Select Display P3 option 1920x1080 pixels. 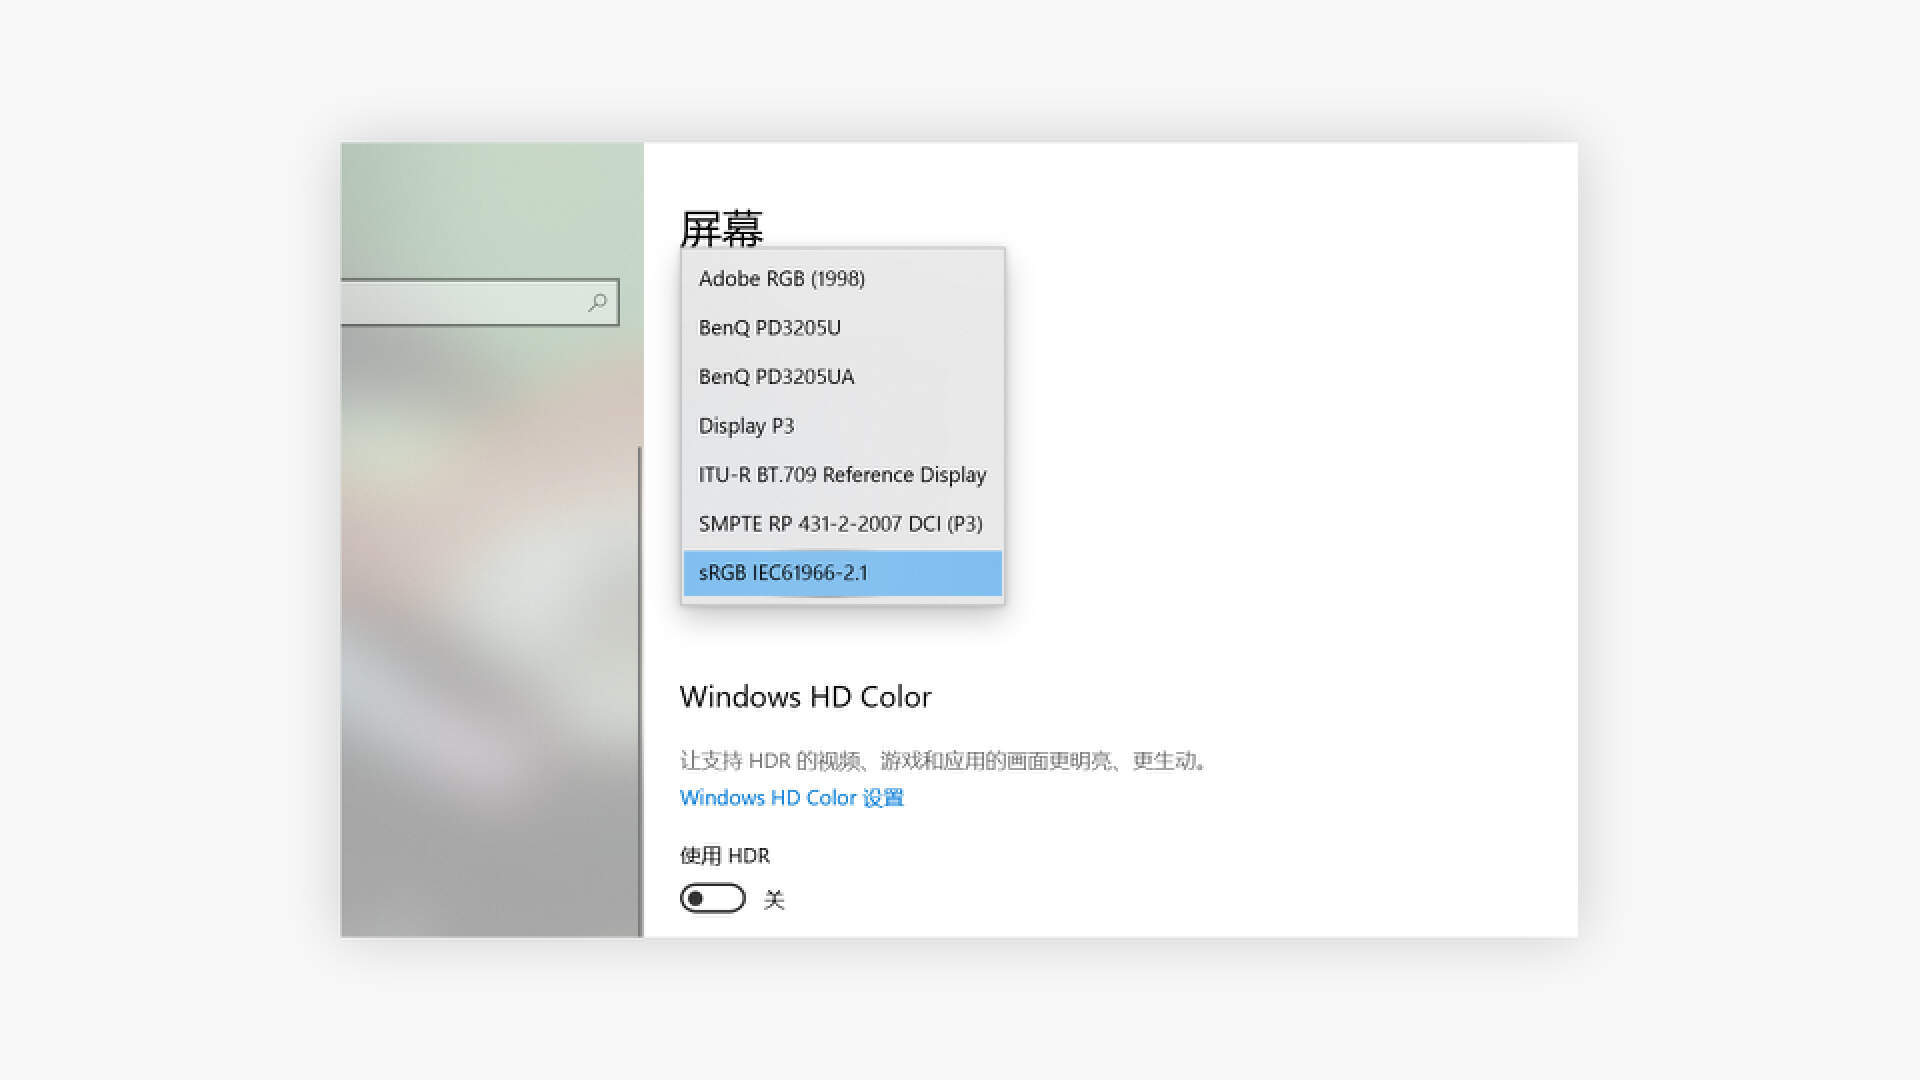[842, 425]
